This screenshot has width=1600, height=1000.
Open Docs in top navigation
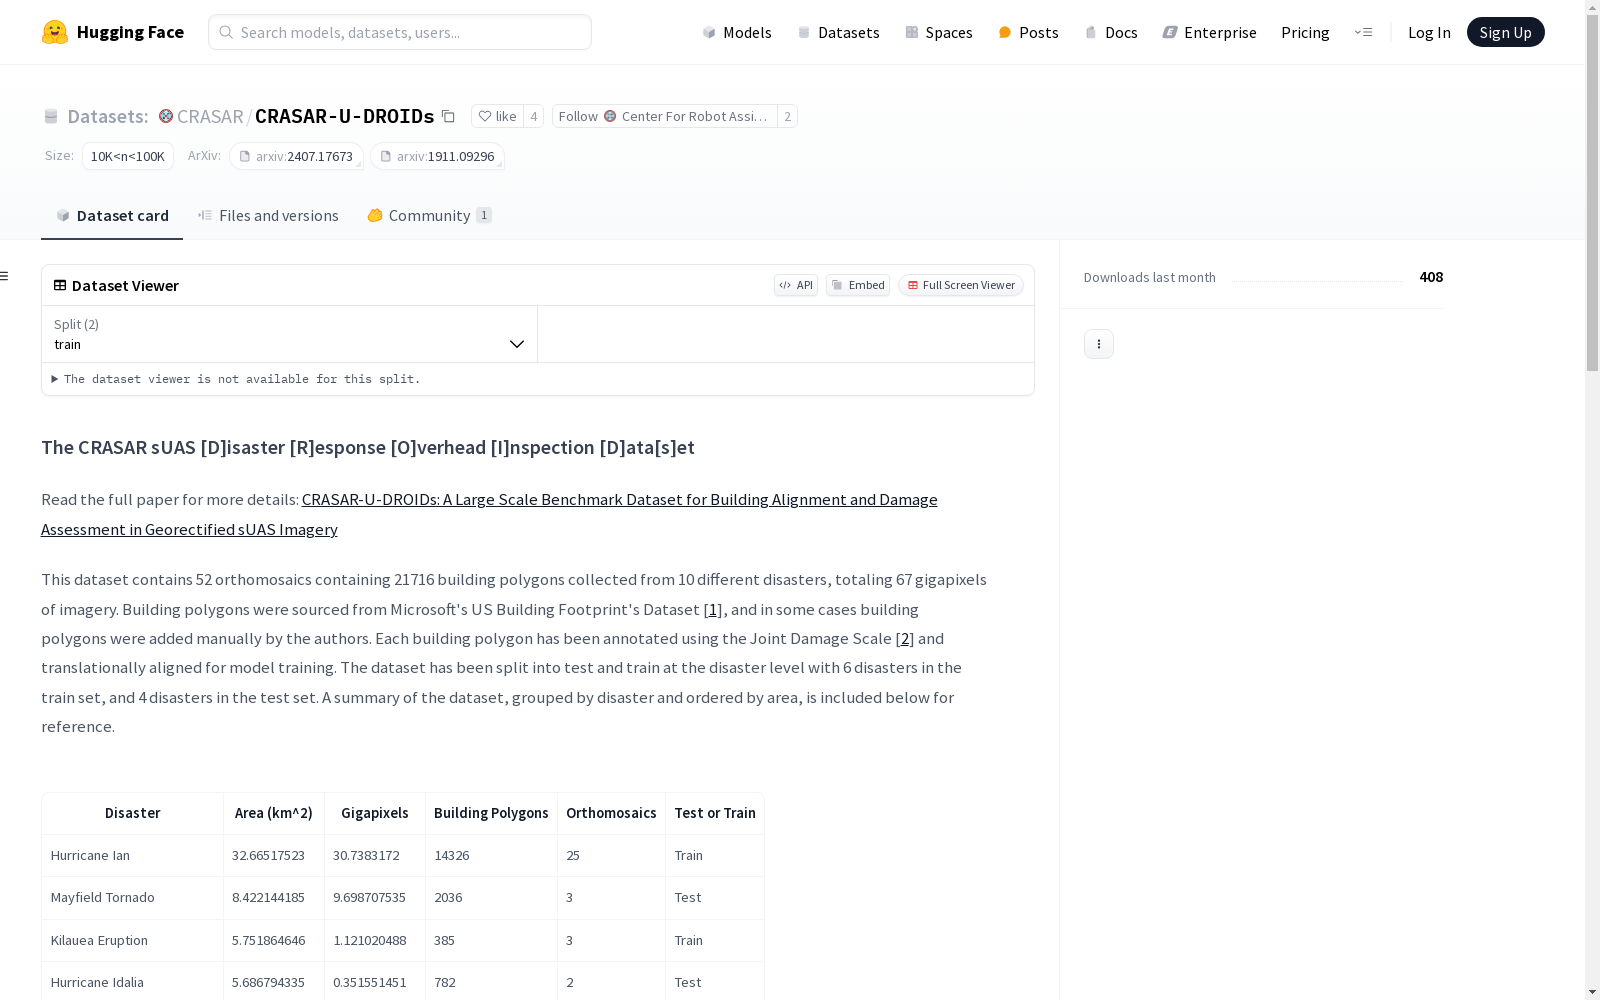click(x=1111, y=32)
